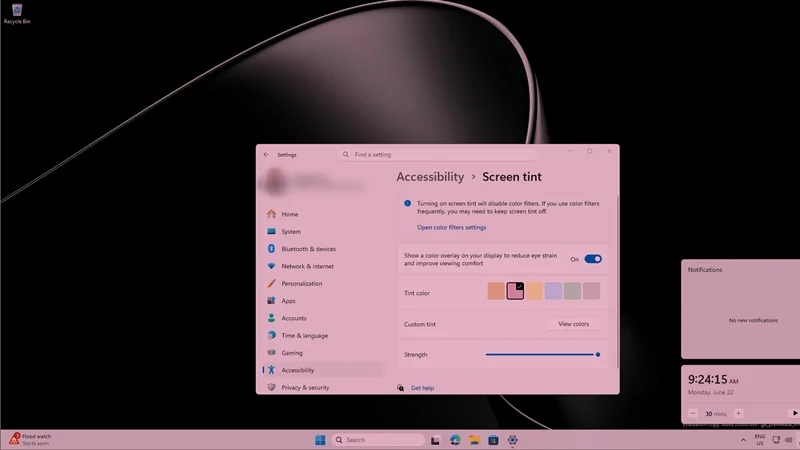Decrease focus session minutes with minus
Image resolution: width=800 pixels, height=450 pixels.
693,414
